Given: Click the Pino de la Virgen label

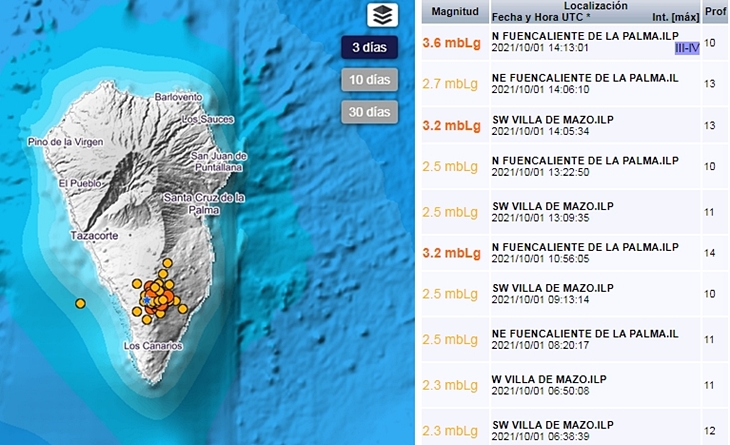Looking at the screenshot, I should click(66, 142).
